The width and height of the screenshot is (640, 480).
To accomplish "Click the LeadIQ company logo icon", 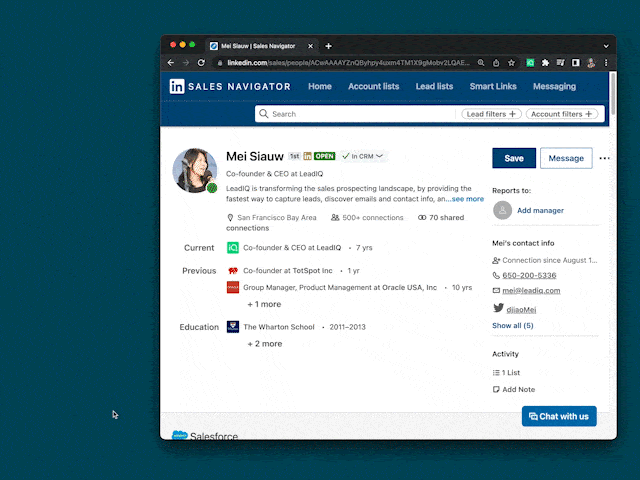I will coord(233,248).
